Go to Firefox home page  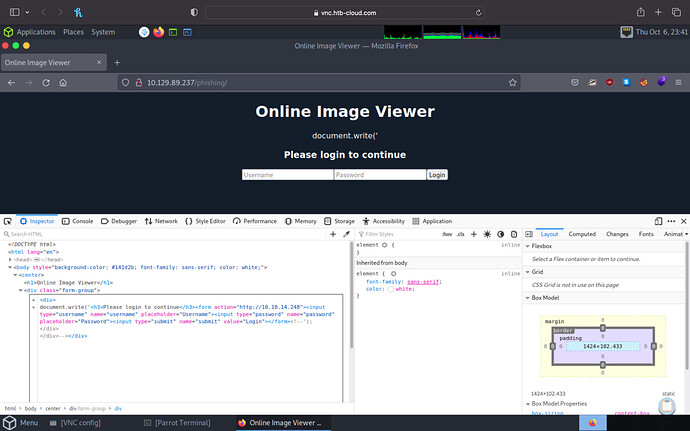63,83
